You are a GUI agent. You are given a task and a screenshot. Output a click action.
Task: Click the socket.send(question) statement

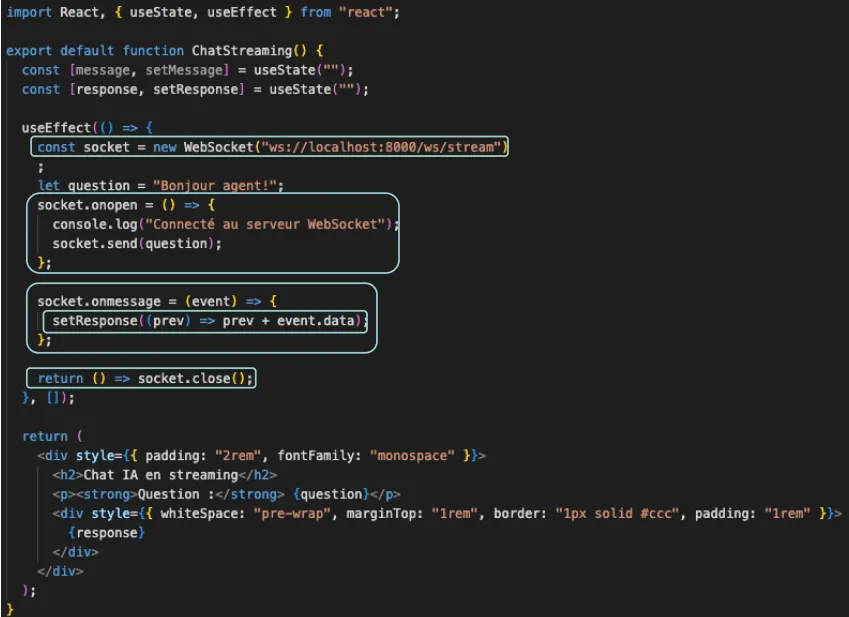[x=137, y=243]
